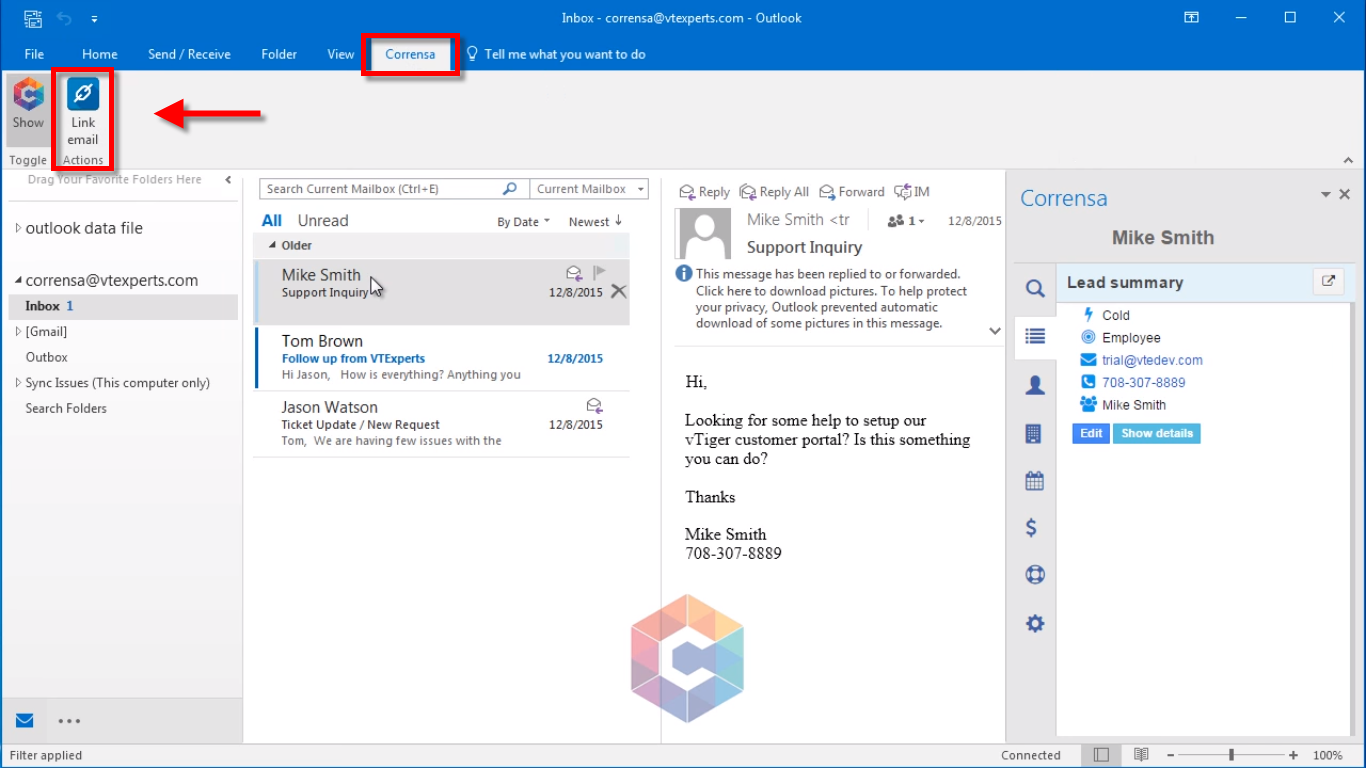1366x768 pixels.
Task: Click Reply All in reading pane
Action: 774,192
